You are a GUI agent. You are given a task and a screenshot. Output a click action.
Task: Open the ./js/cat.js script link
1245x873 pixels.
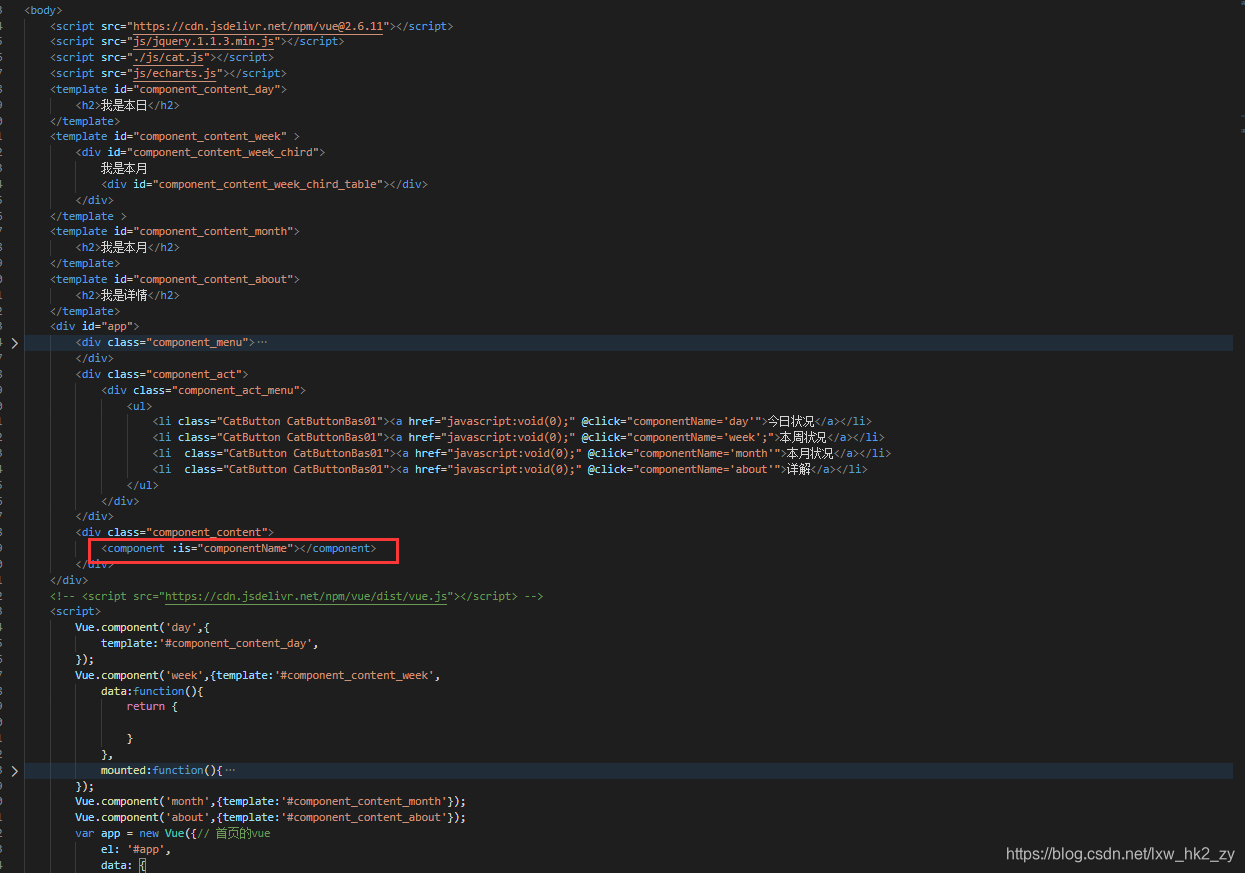[x=170, y=58]
